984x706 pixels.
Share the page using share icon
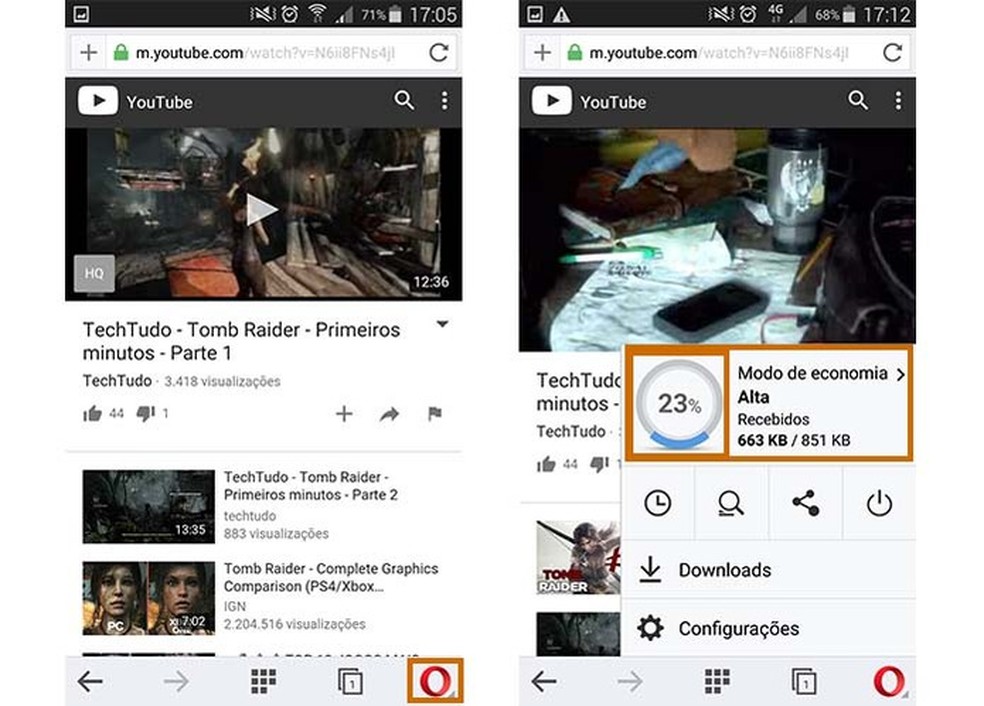coord(806,503)
